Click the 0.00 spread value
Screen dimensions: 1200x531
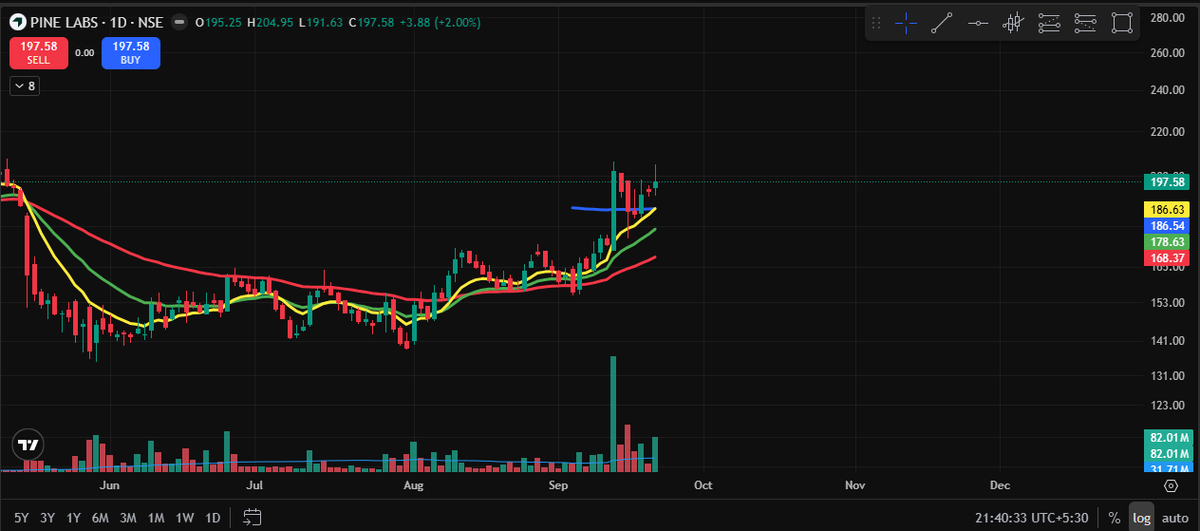point(85,53)
